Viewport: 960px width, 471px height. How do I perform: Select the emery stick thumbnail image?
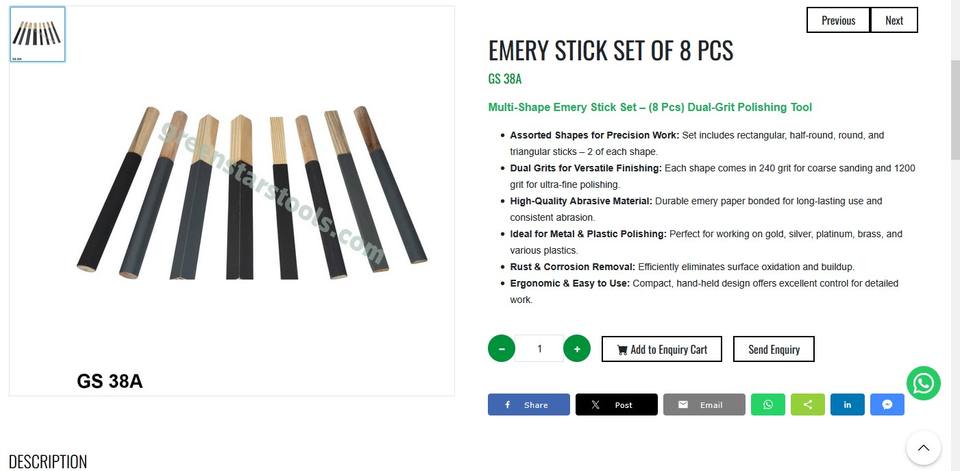tap(38, 35)
